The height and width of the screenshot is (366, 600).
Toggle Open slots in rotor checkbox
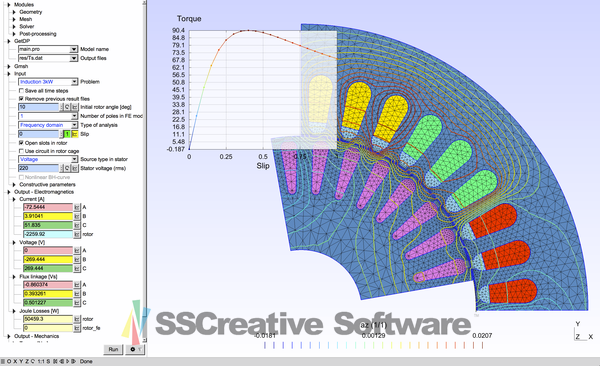21,143
